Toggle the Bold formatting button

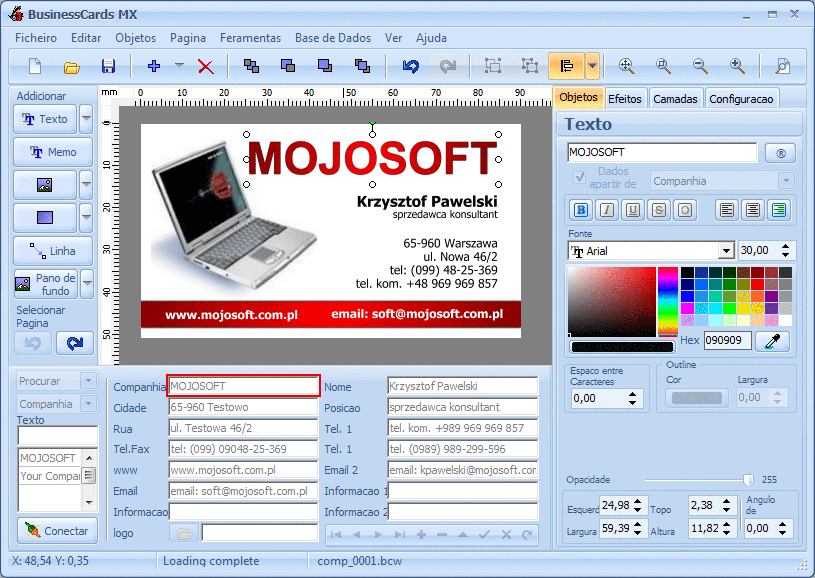click(x=581, y=210)
